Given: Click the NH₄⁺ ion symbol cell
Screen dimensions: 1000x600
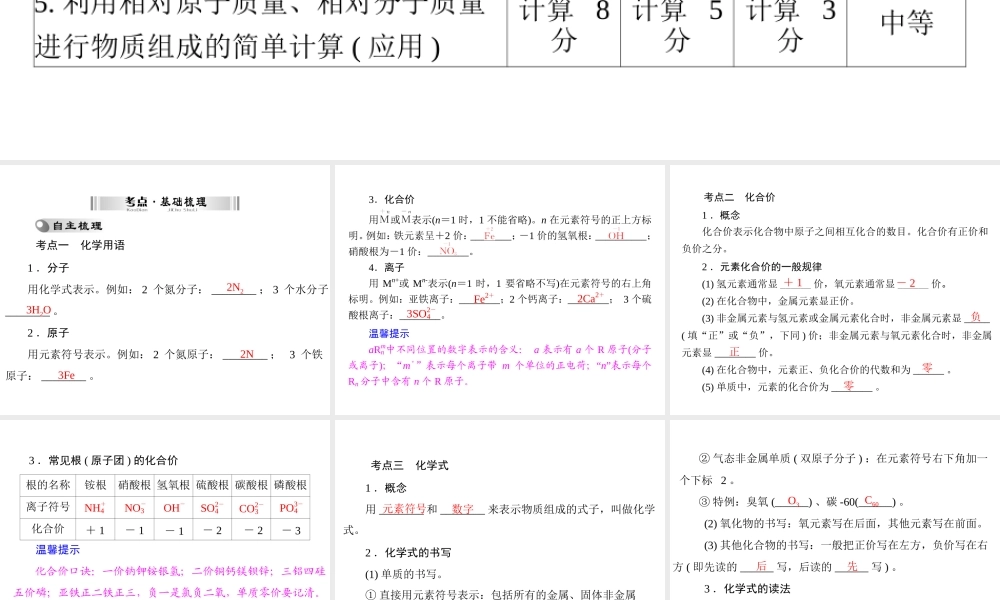Looking at the screenshot, I should tap(95, 508).
